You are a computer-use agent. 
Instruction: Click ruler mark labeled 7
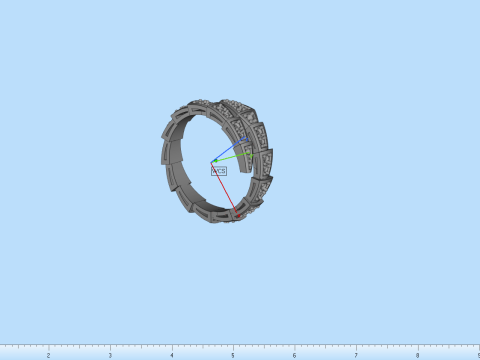(356, 355)
